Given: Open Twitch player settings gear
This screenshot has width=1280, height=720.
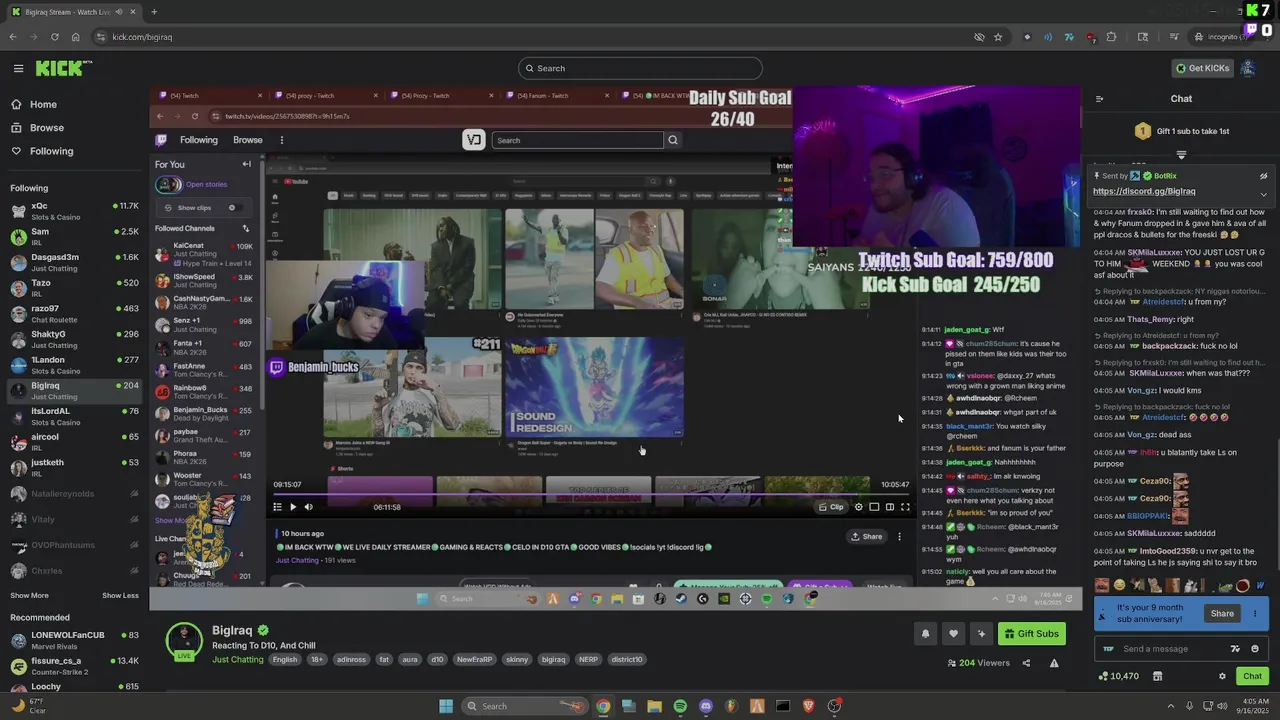Looking at the screenshot, I should pos(858,507).
